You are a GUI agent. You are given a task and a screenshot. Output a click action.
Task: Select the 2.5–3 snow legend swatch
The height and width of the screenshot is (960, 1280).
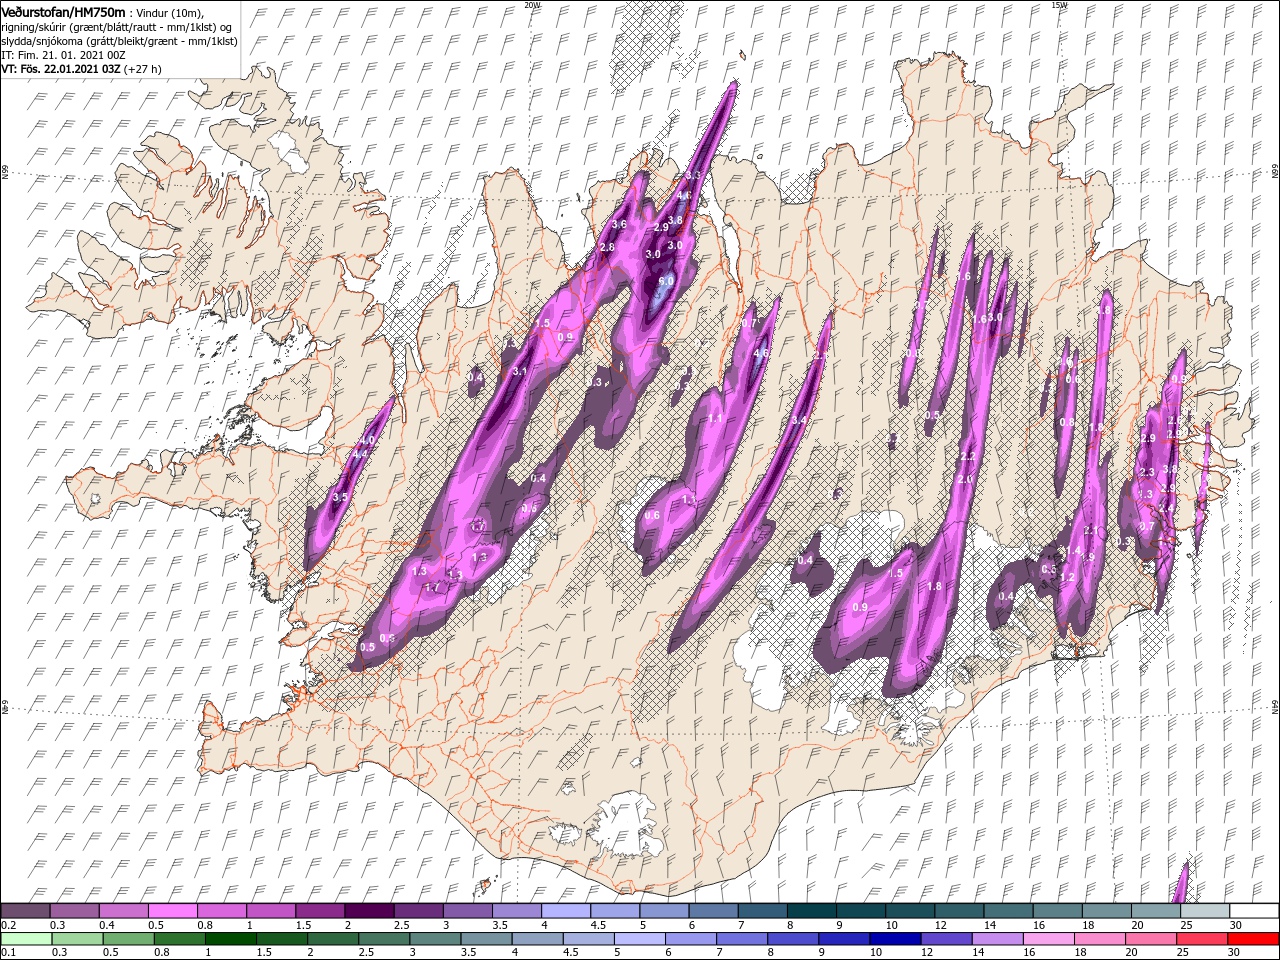[418, 911]
